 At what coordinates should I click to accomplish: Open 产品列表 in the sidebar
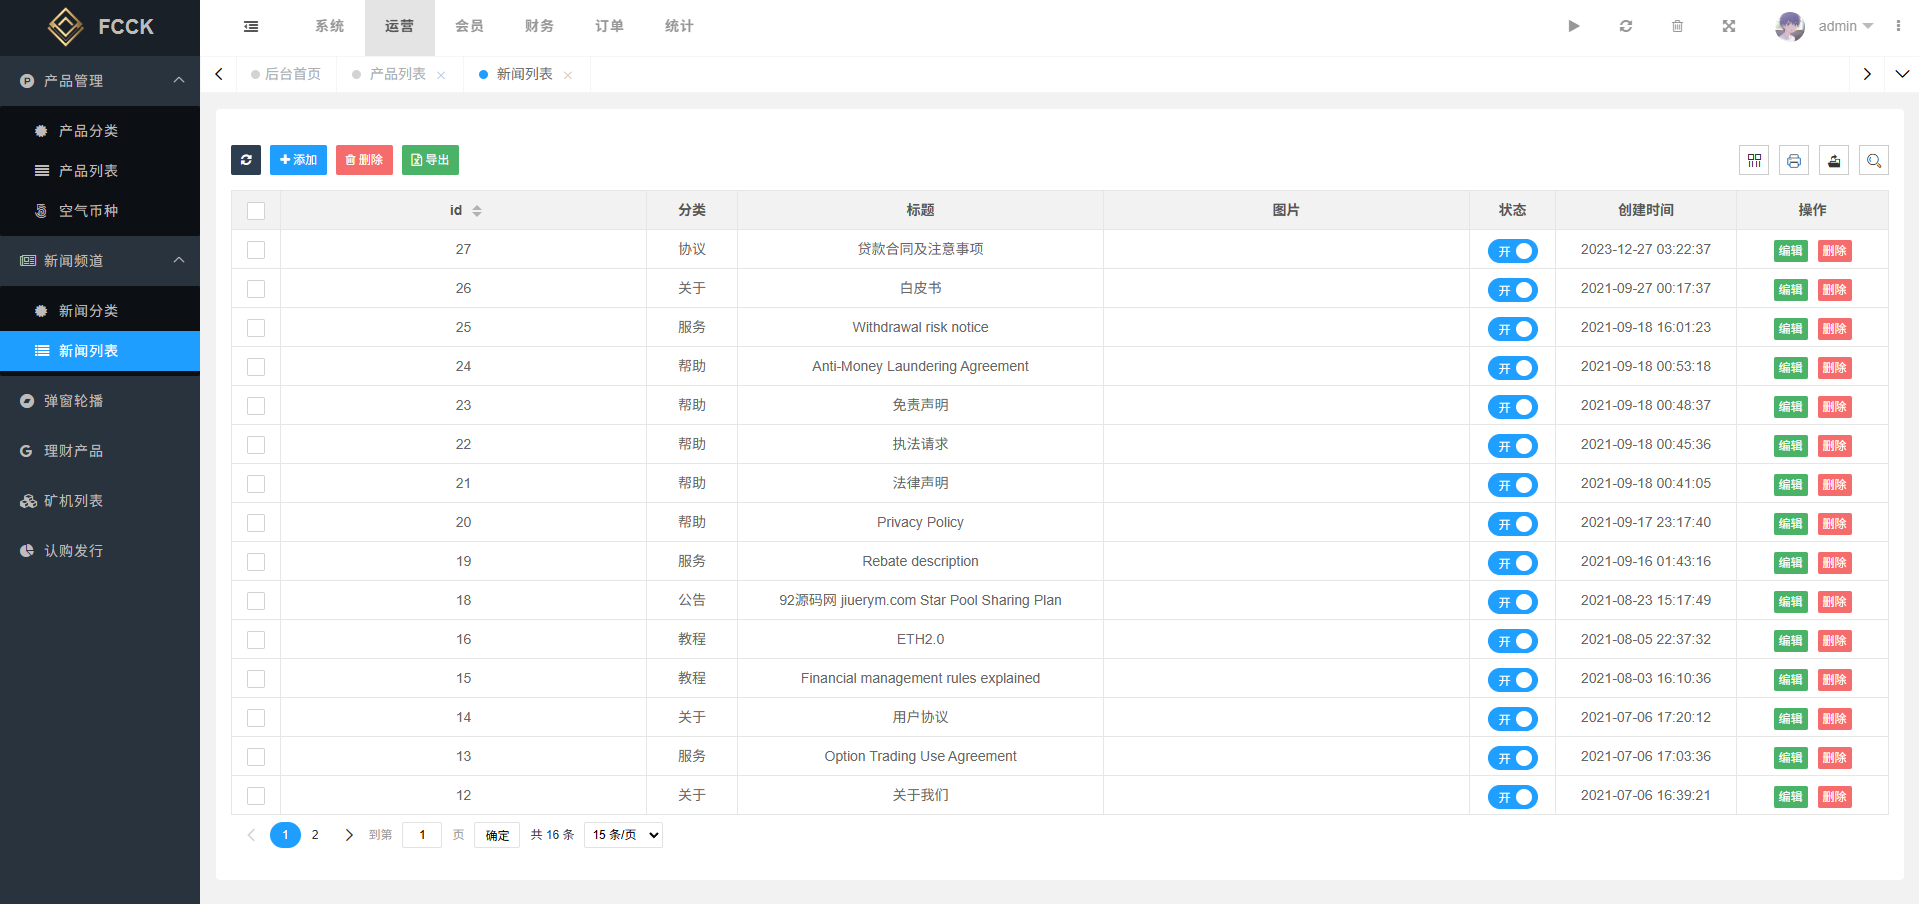(100, 171)
